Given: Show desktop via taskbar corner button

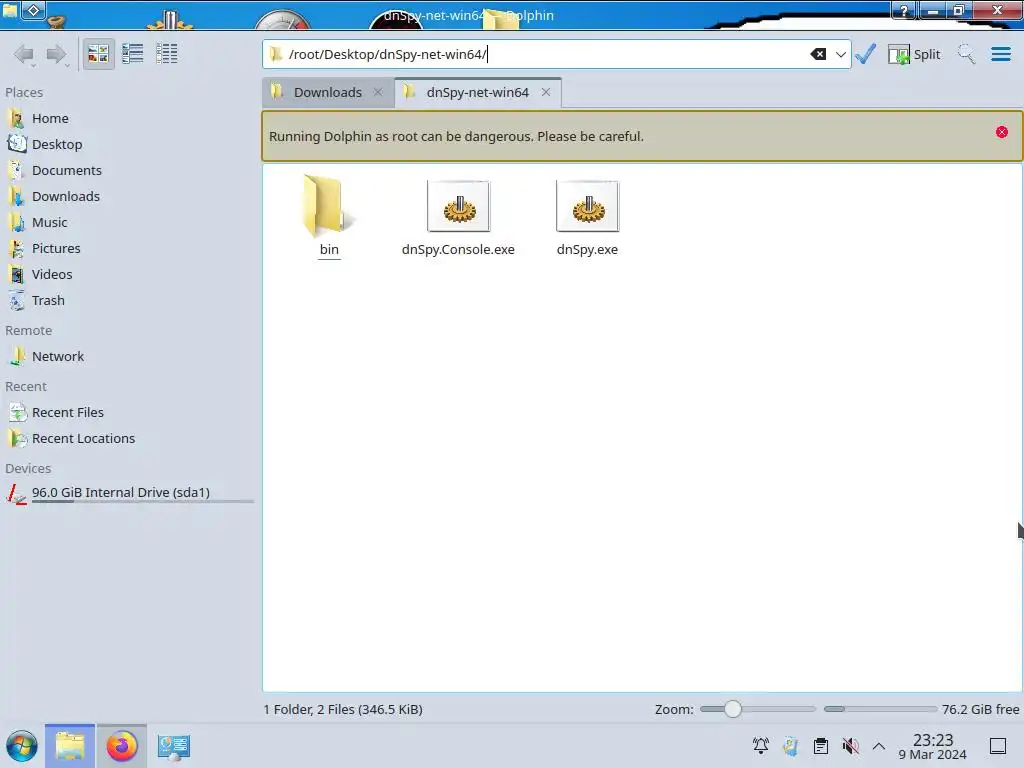Looking at the screenshot, I should [998, 746].
